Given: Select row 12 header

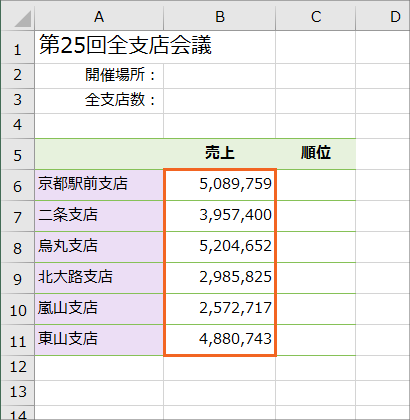Looking at the screenshot, I should pos(17,368).
